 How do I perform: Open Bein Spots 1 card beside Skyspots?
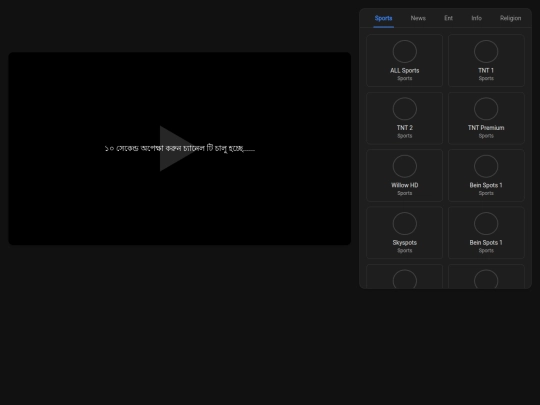coord(486,233)
